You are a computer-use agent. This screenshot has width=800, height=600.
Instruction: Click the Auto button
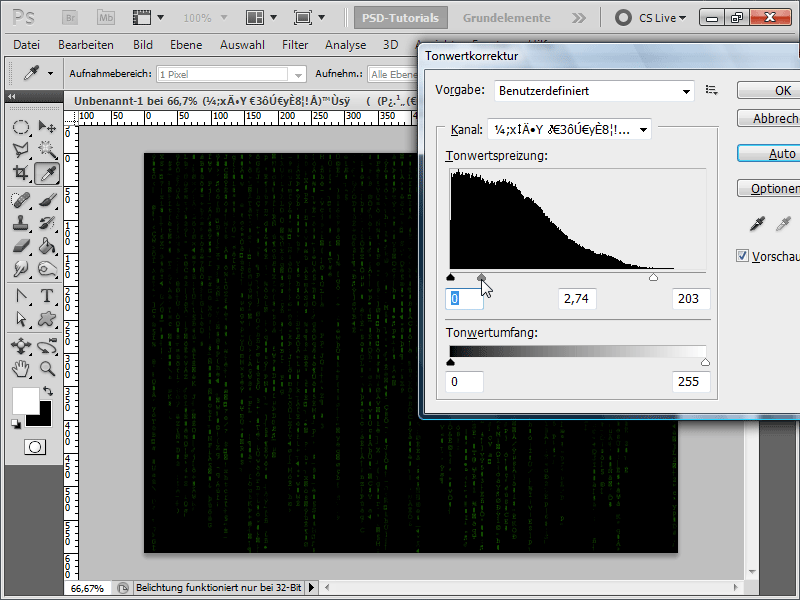768,154
